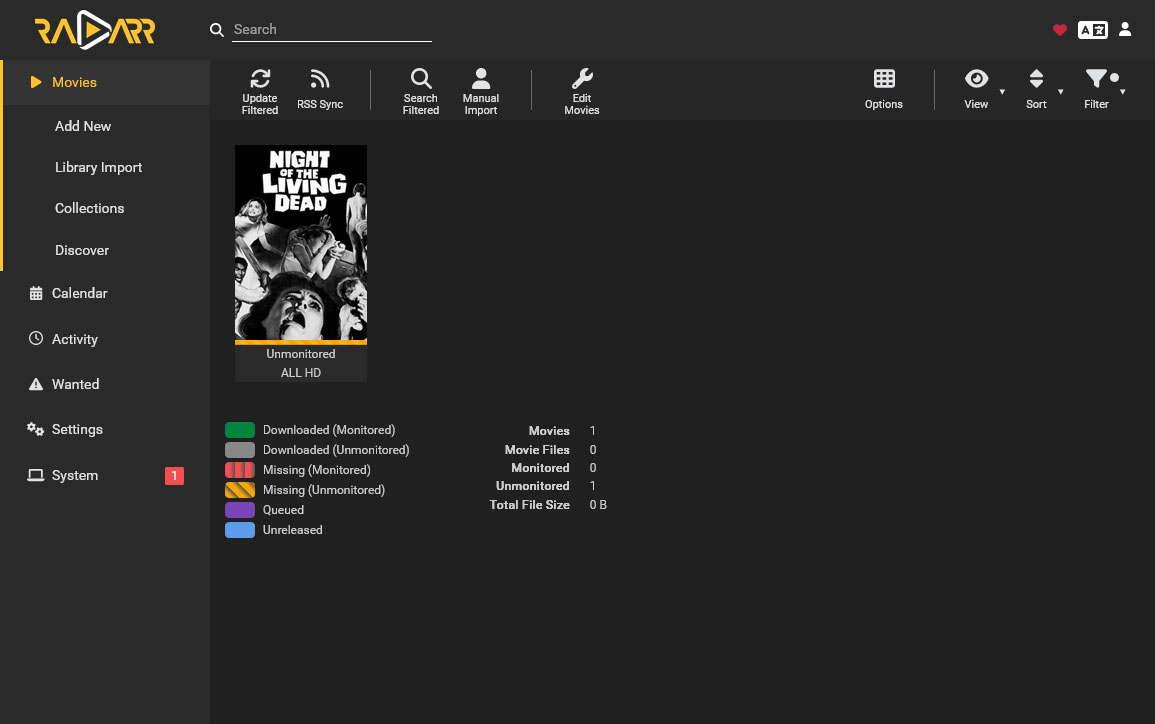The image size is (1155, 724).
Task: Open poster Options grid button
Action: [884, 91]
